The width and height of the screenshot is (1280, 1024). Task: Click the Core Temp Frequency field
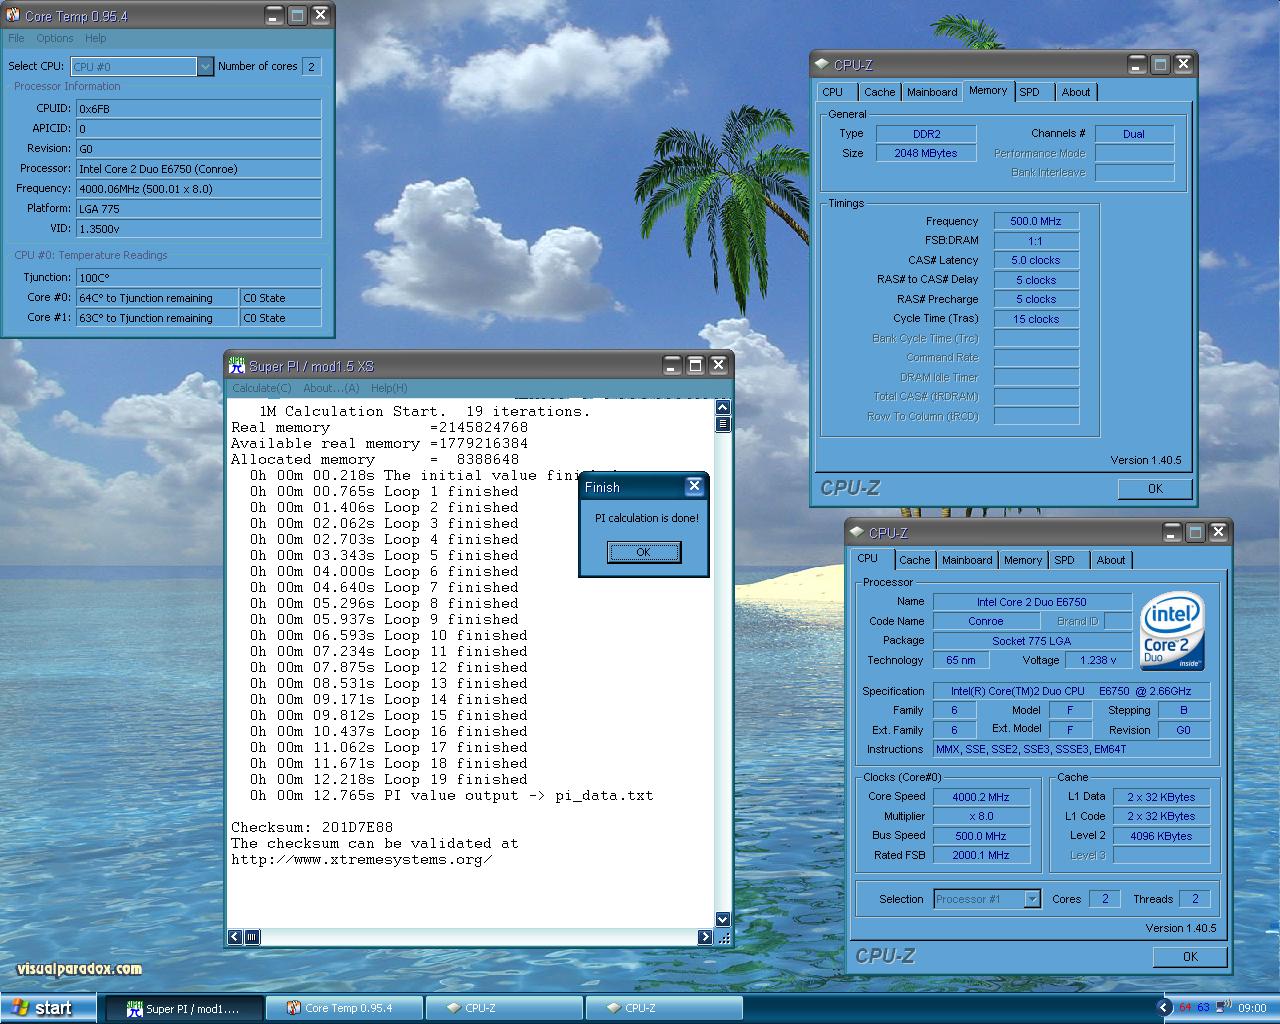pyautogui.click(x=199, y=188)
